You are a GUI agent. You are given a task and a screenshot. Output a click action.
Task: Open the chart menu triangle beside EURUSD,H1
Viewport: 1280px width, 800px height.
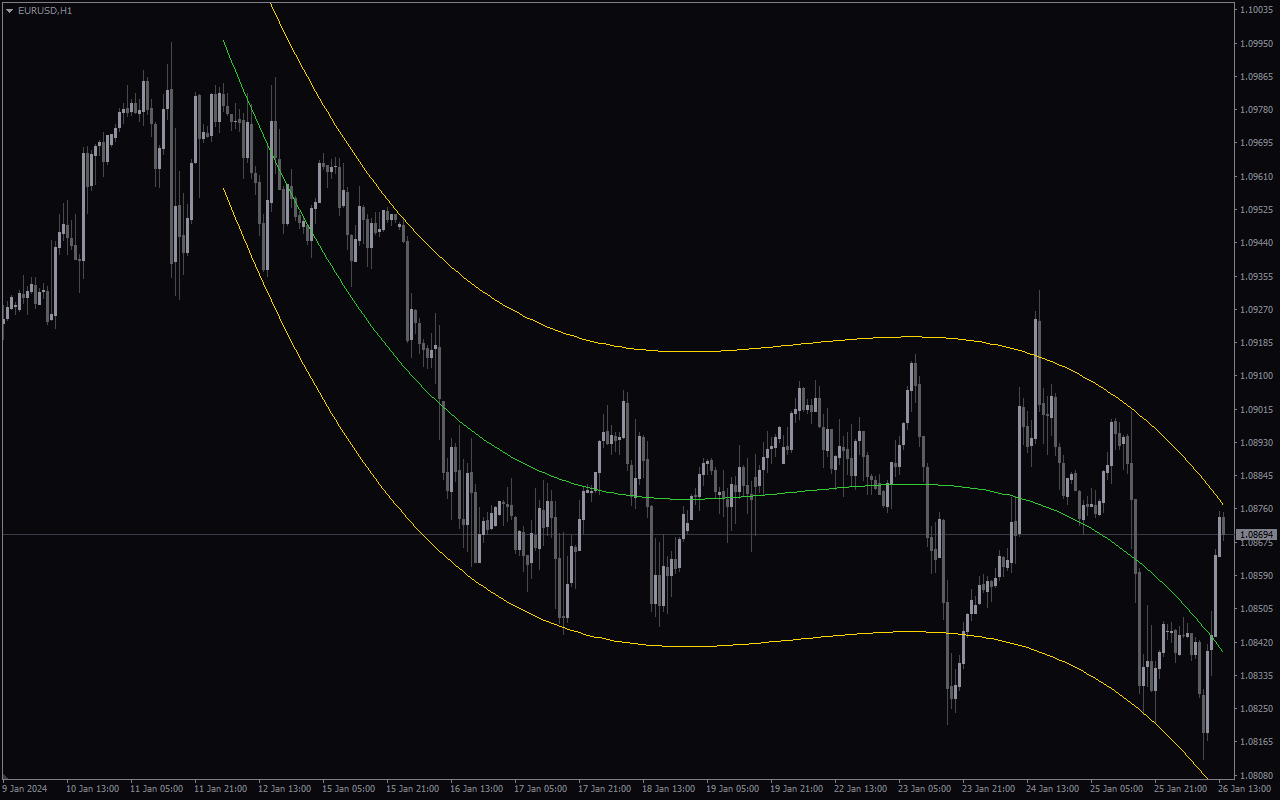pos(9,10)
